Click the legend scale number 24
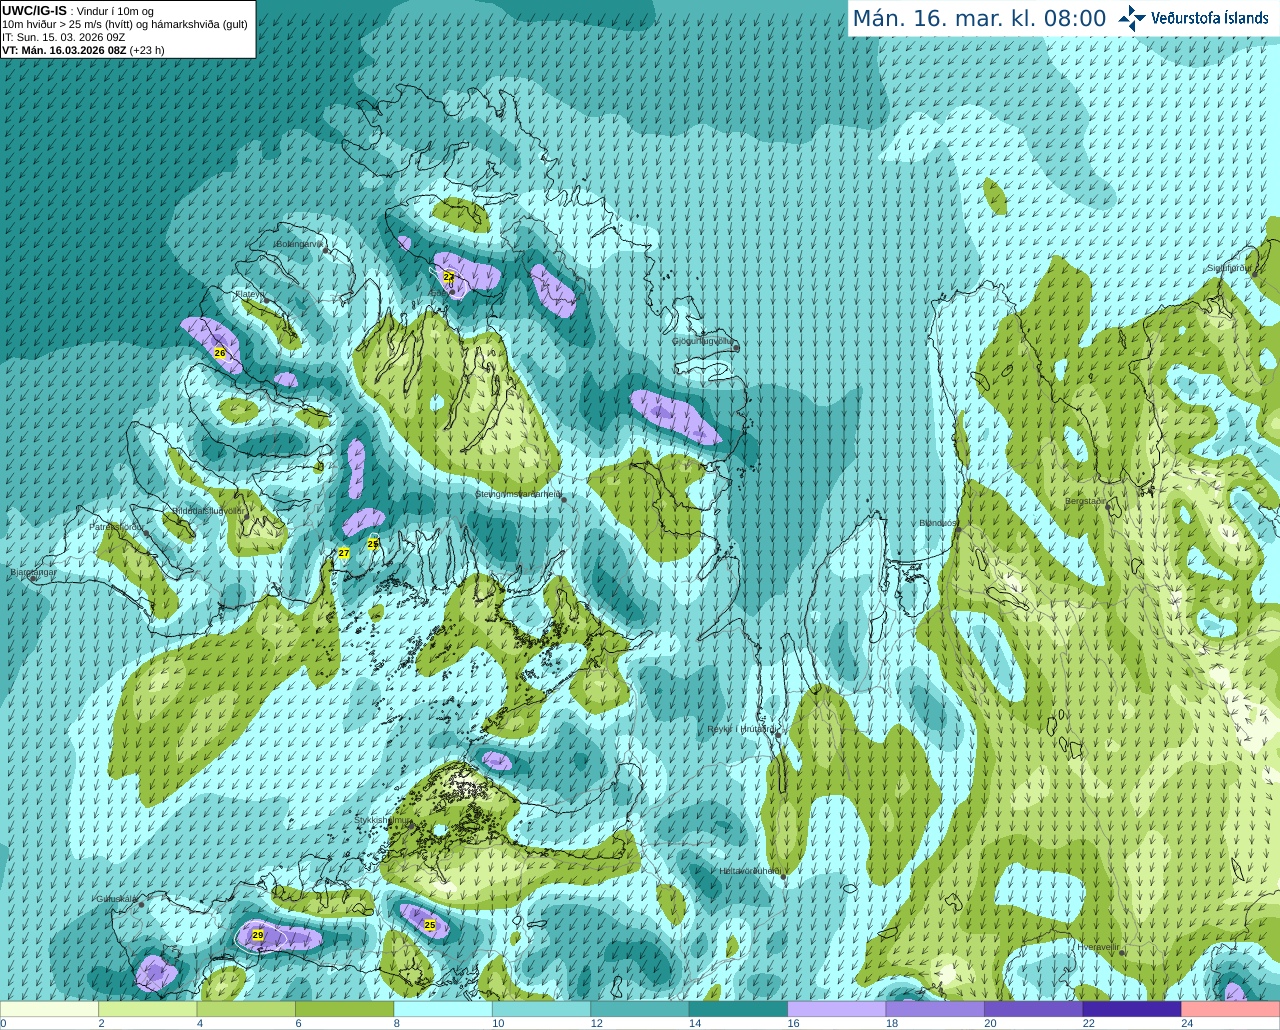This screenshot has height=1030, width=1280. pyautogui.click(x=1187, y=1023)
